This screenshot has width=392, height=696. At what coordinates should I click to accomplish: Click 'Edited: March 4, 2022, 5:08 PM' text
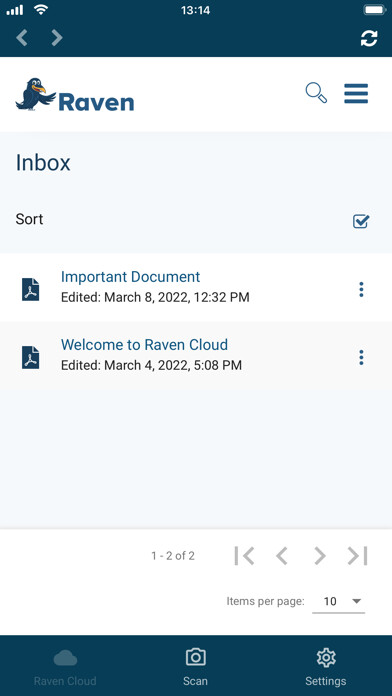tap(151, 365)
